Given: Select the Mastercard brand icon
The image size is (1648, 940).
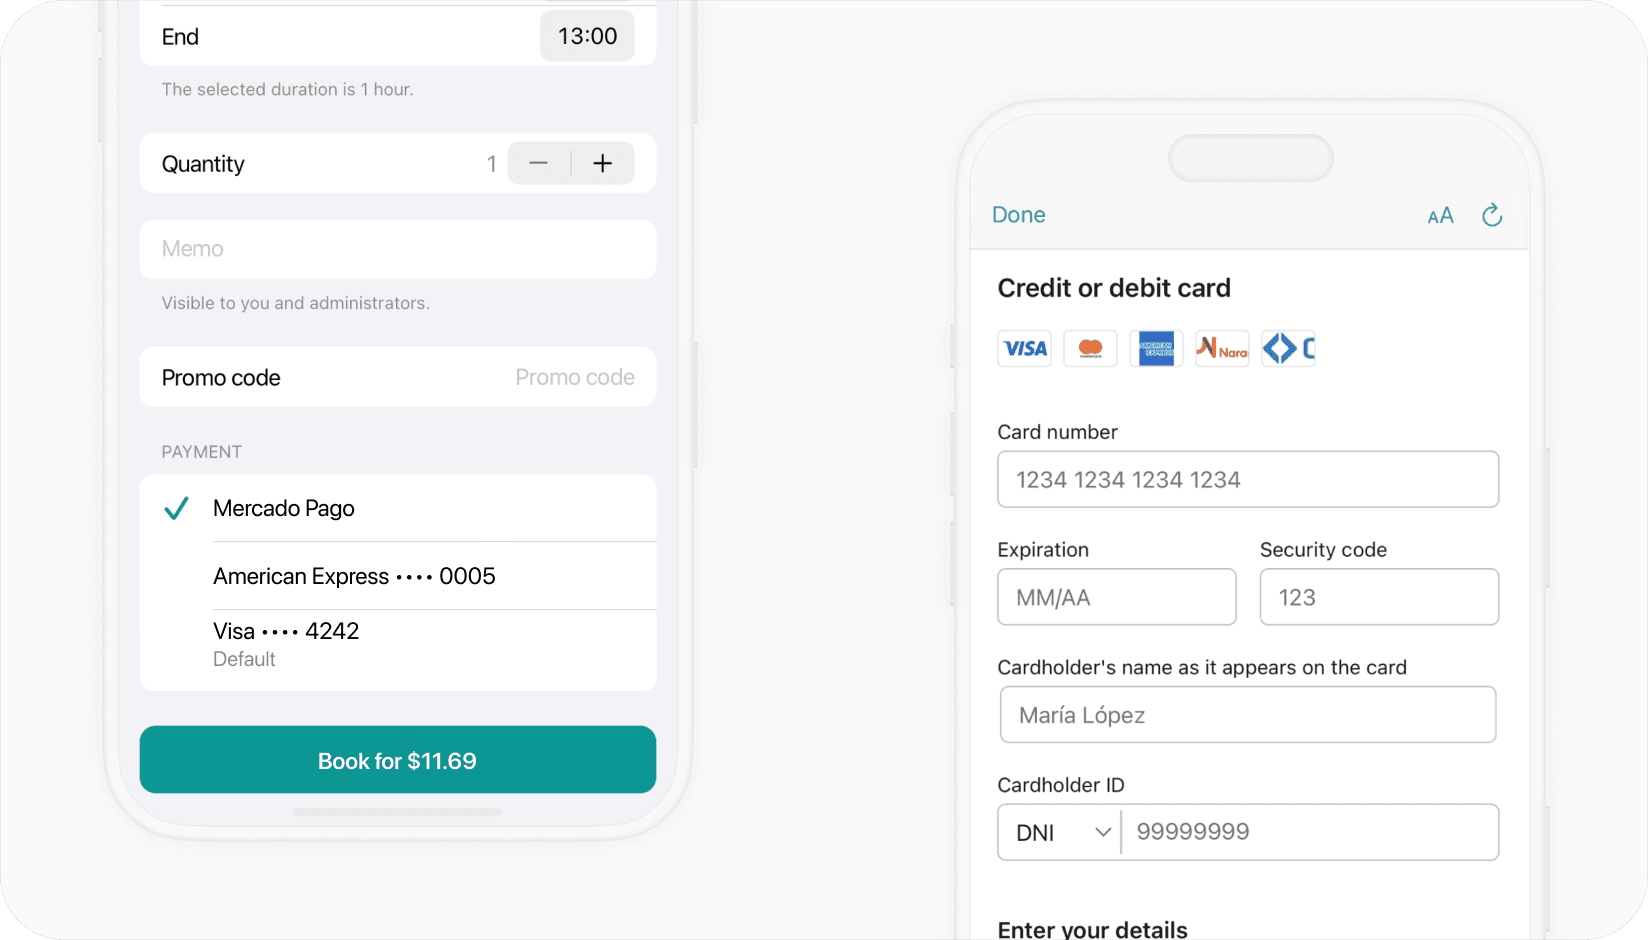Looking at the screenshot, I should click(x=1090, y=348).
